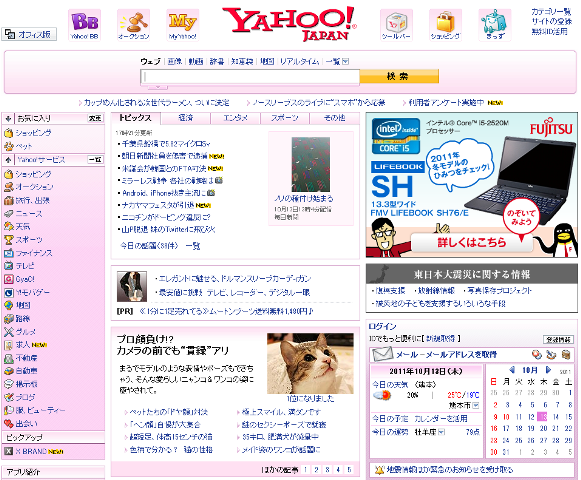Click the earthquake alert bell icon
Viewport: 581px width, 480px height.
tap(379, 470)
